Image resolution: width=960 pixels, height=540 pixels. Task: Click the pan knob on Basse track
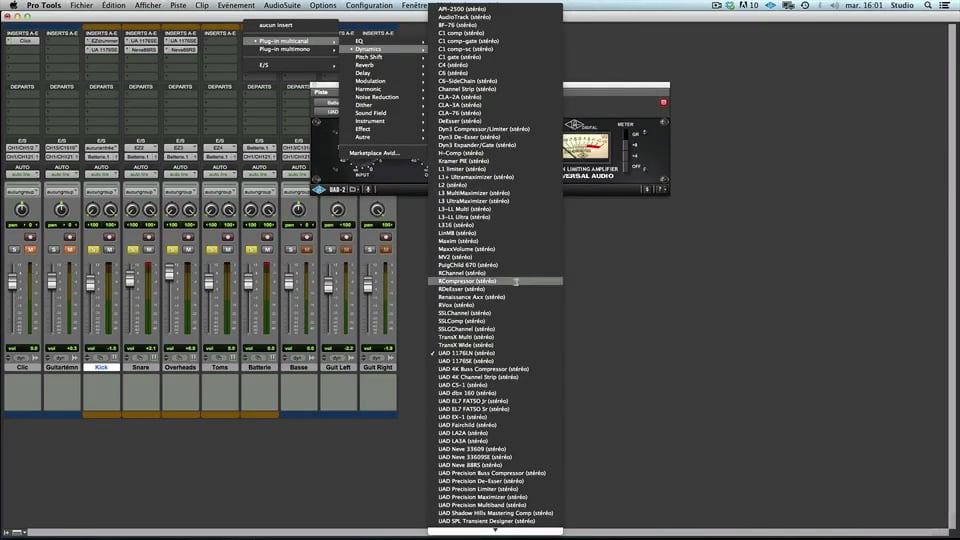(x=298, y=210)
